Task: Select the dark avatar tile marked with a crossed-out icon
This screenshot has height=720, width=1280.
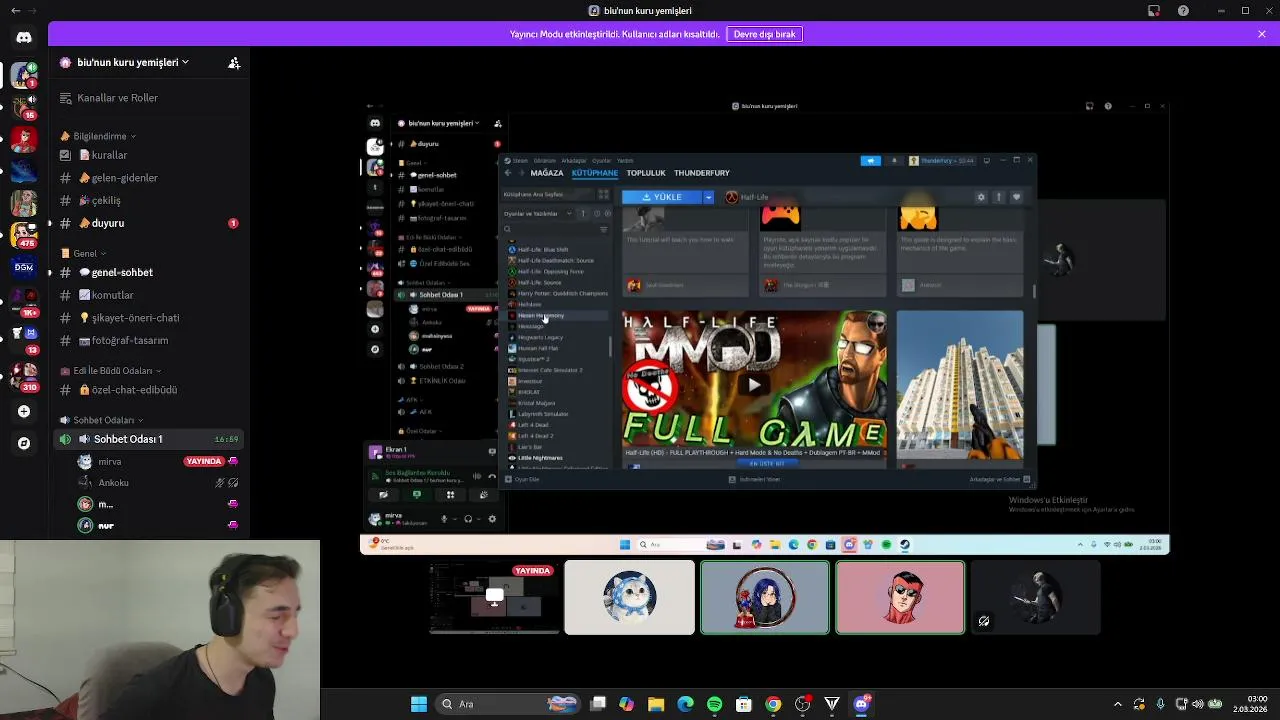Action: (1035, 597)
